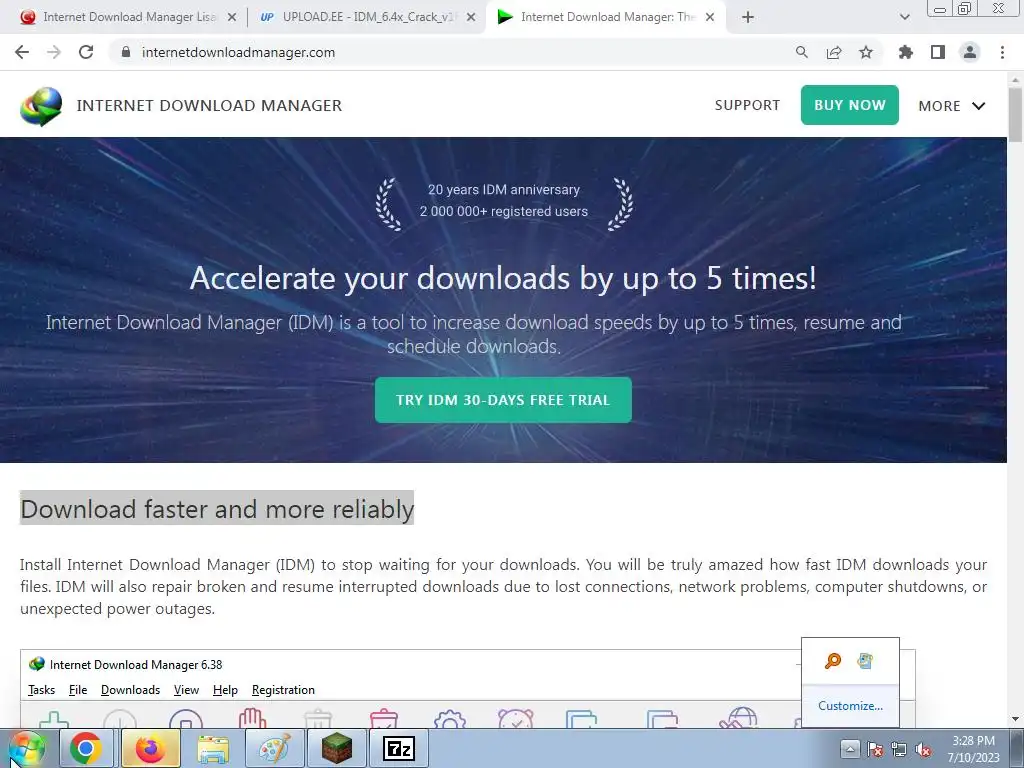
Task: Open the Minecraft block taskbar icon
Action: point(337,748)
